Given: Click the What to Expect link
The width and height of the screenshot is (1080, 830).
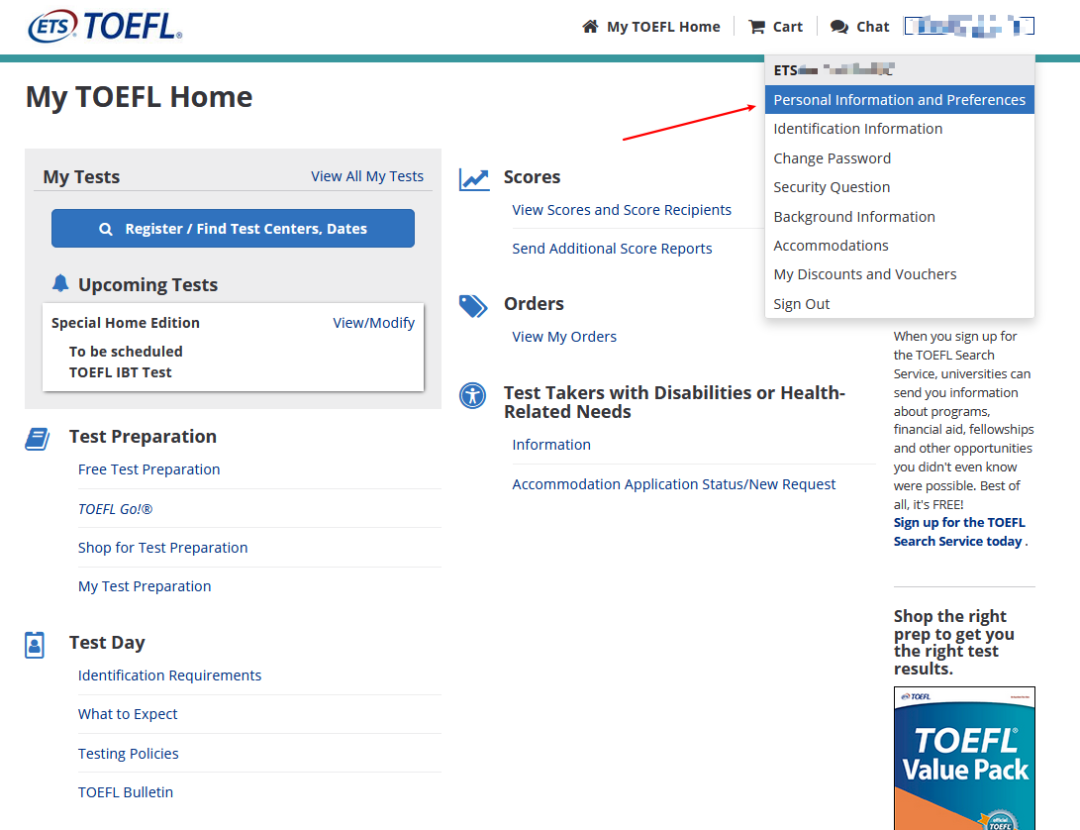Looking at the screenshot, I should coord(127,714).
